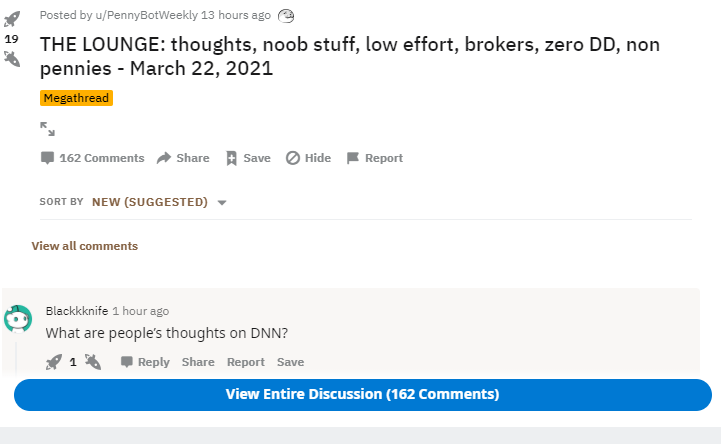The height and width of the screenshot is (444, 721).
Task: Report the post with the flag button
Action: [x=374, y=158]
